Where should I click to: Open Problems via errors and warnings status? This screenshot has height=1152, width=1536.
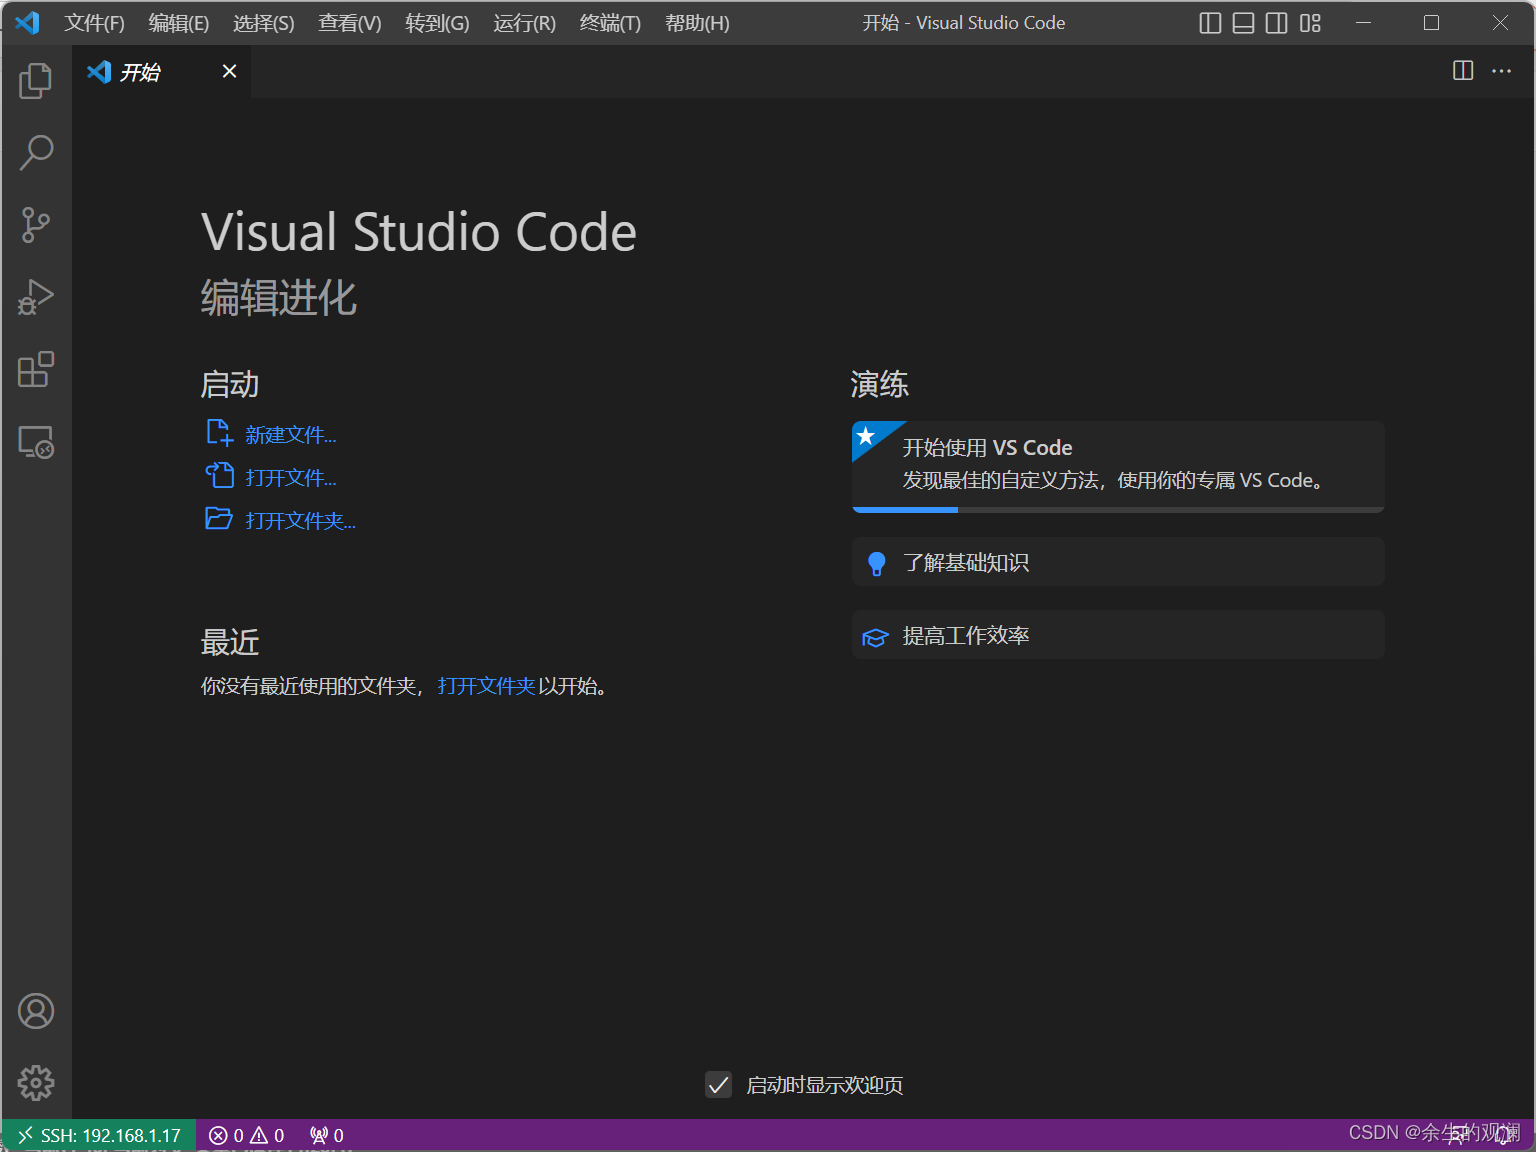coord(246,1136)
